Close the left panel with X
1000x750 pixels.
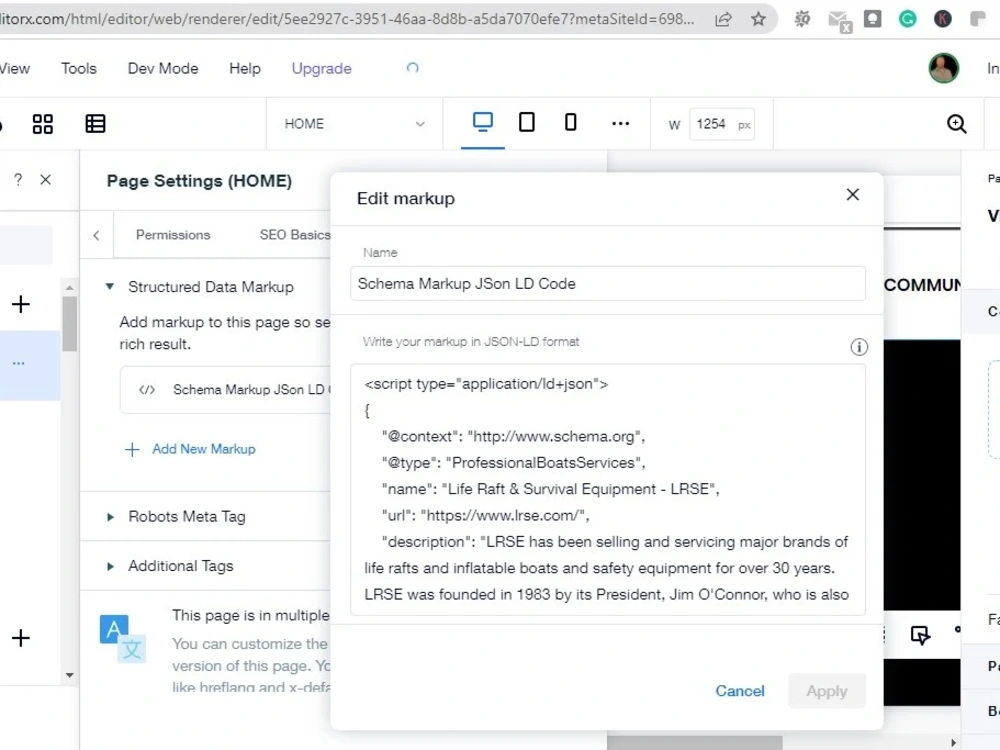pyautogui.click(x=45, y=180)
